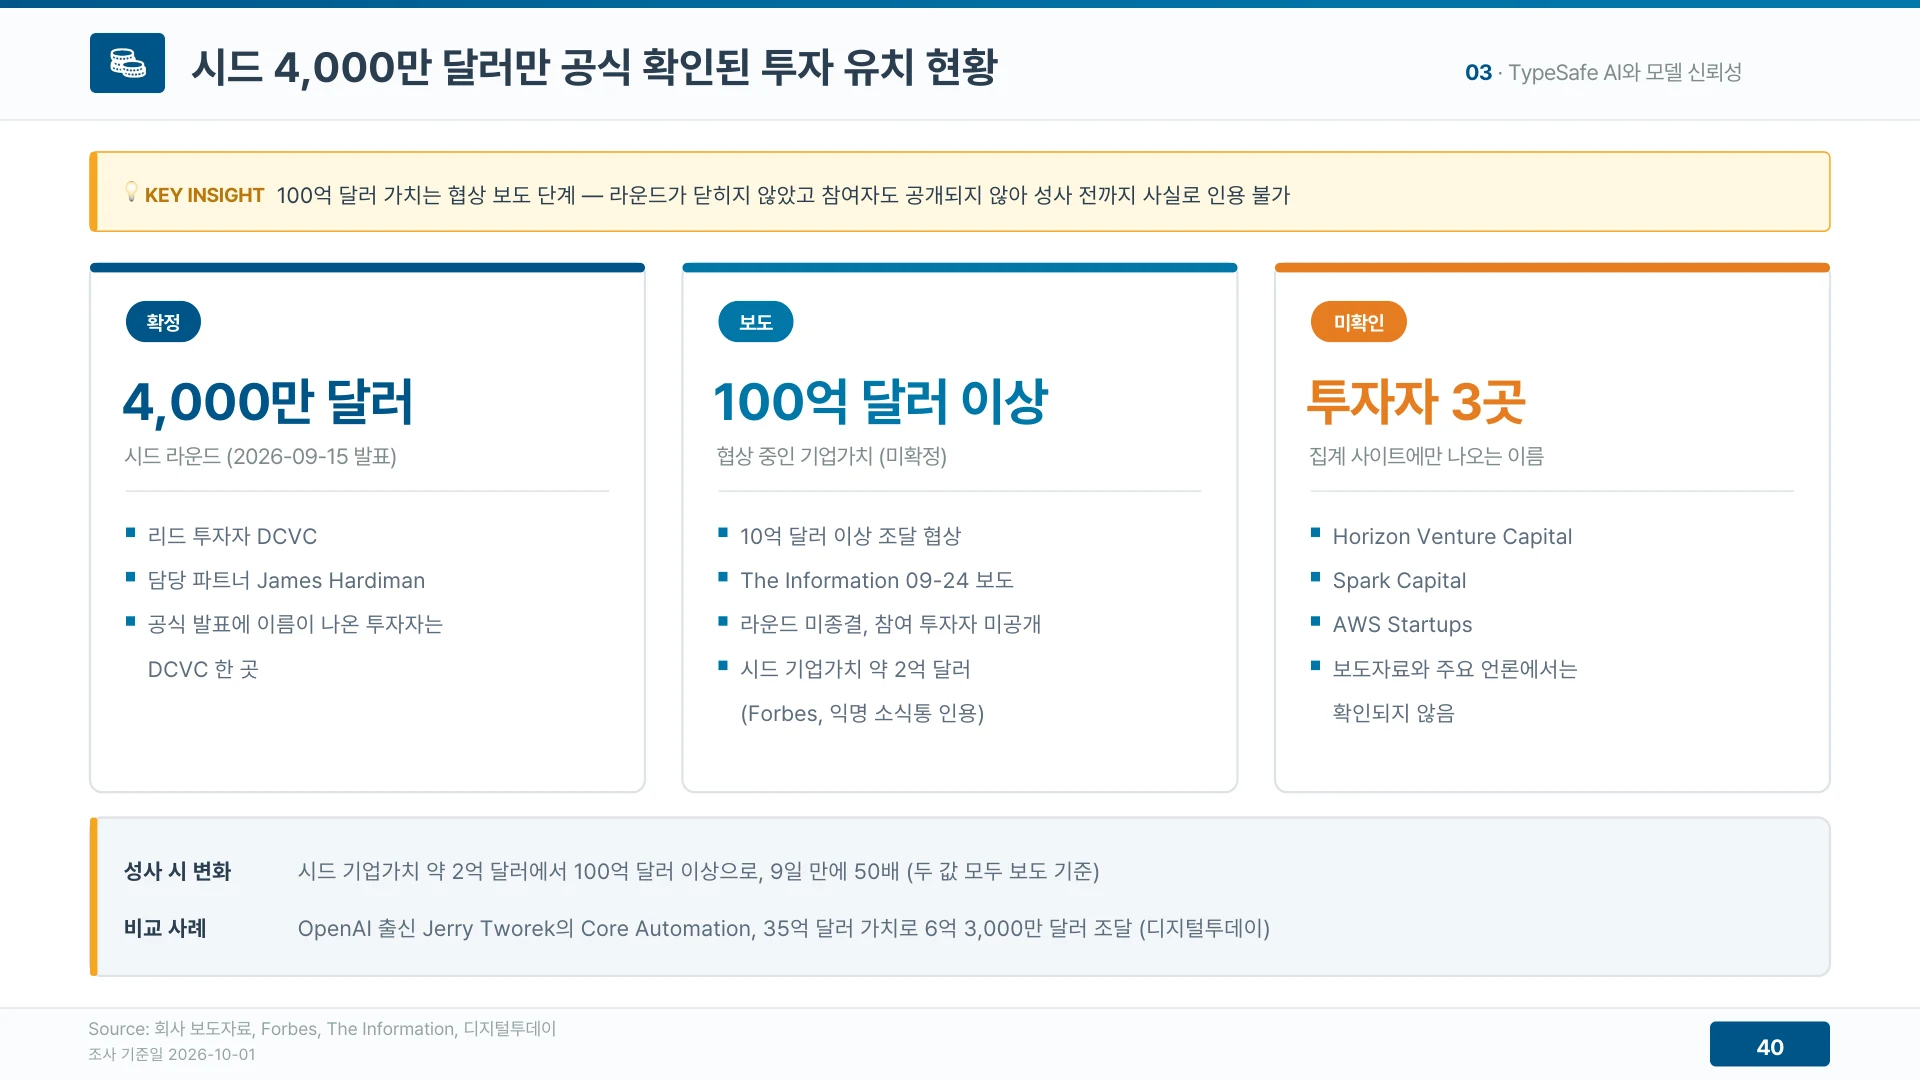Click the Source line in the footer
Screen dimensions: 1920x1080
[322, 1028]
